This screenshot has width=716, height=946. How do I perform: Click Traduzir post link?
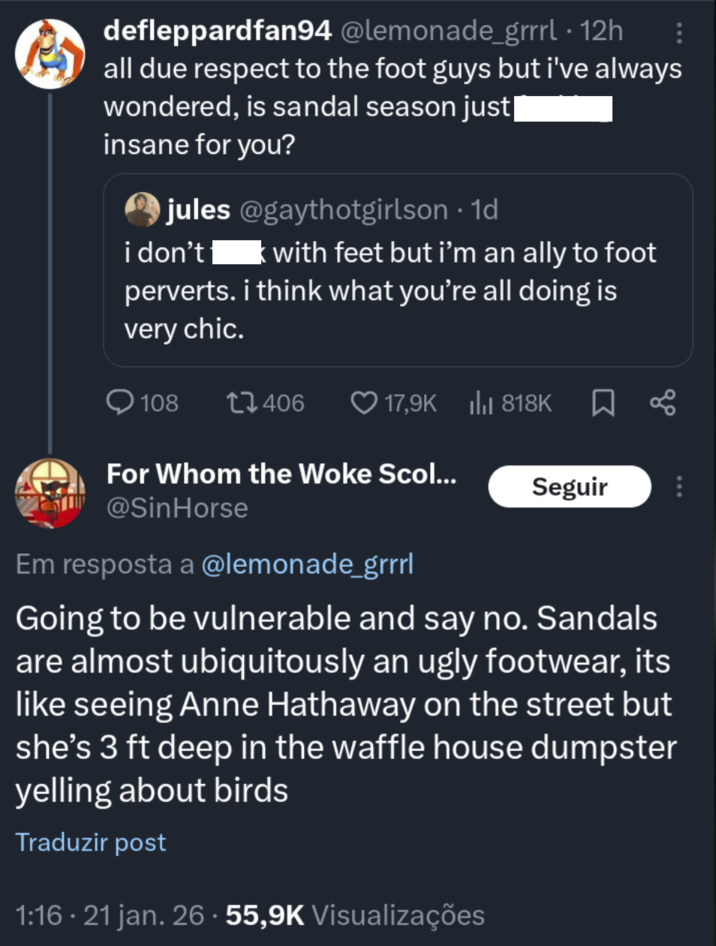tap(91, 842)
